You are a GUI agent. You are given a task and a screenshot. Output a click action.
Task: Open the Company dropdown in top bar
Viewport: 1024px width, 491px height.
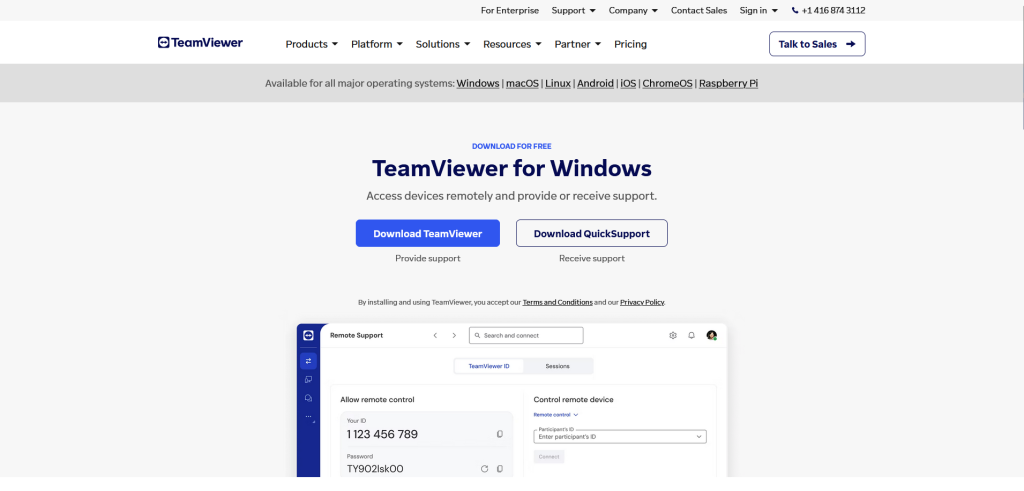coord(633,10)
